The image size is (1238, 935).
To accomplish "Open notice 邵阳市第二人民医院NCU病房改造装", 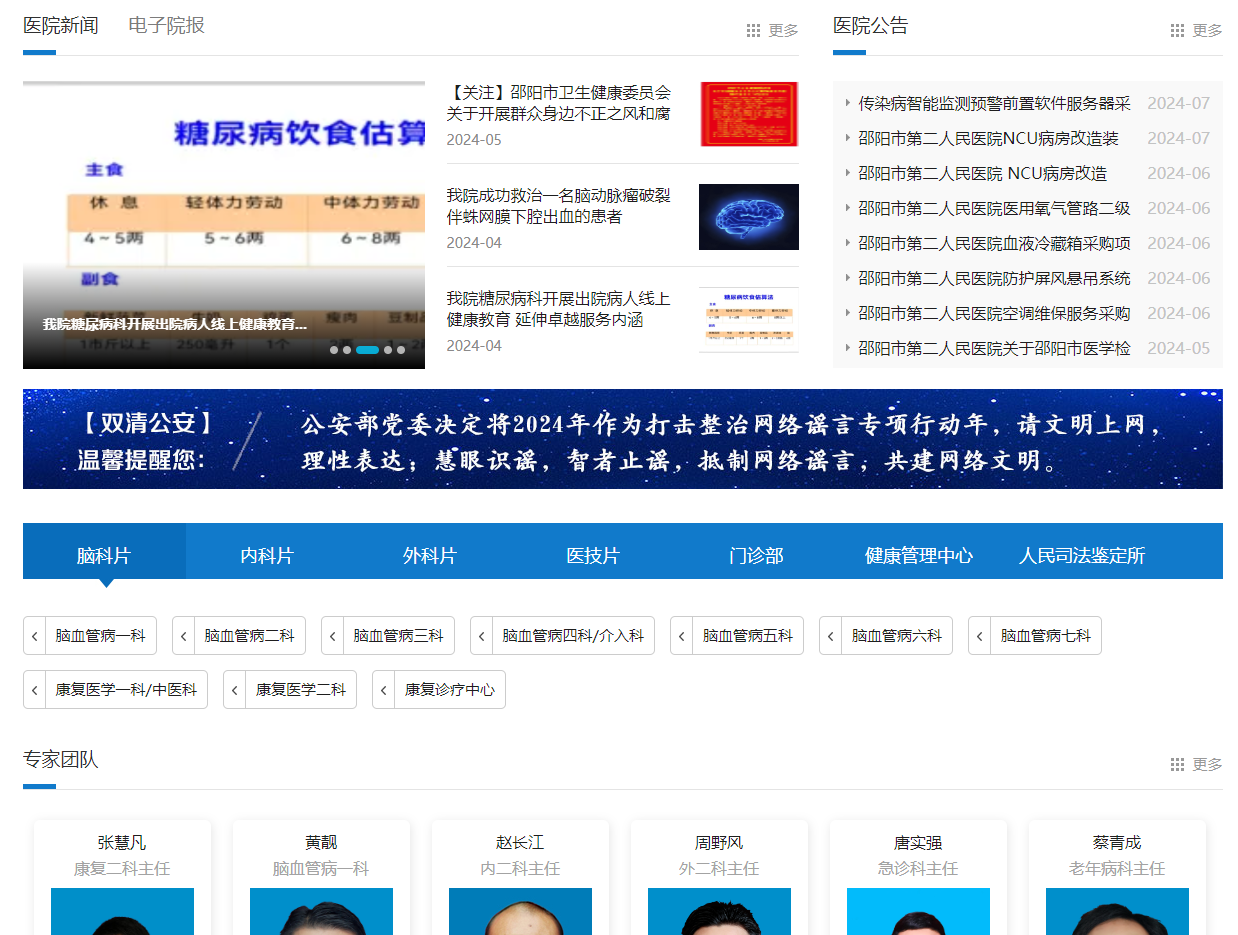I will pyautogui.click(x=988, y=138).
